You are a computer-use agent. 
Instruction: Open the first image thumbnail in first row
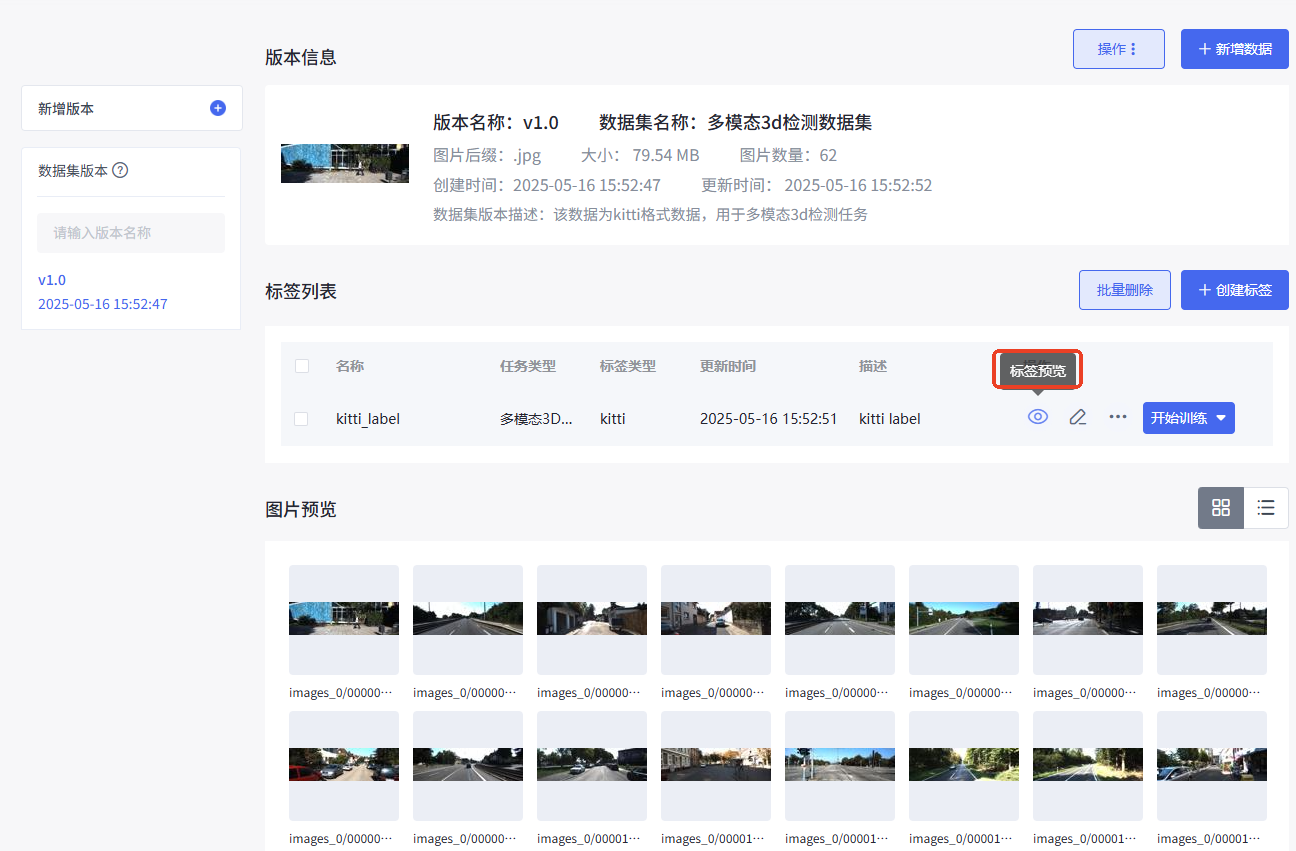[x=344, y=620]
